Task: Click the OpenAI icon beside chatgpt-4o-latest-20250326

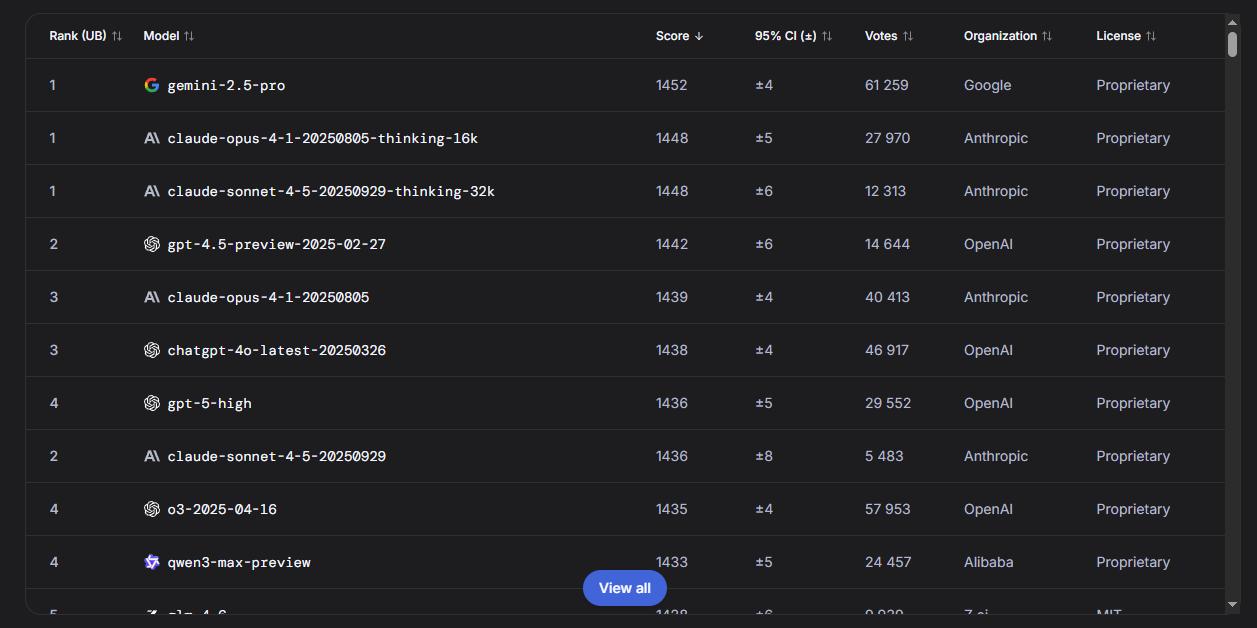Action: point(152,350)
